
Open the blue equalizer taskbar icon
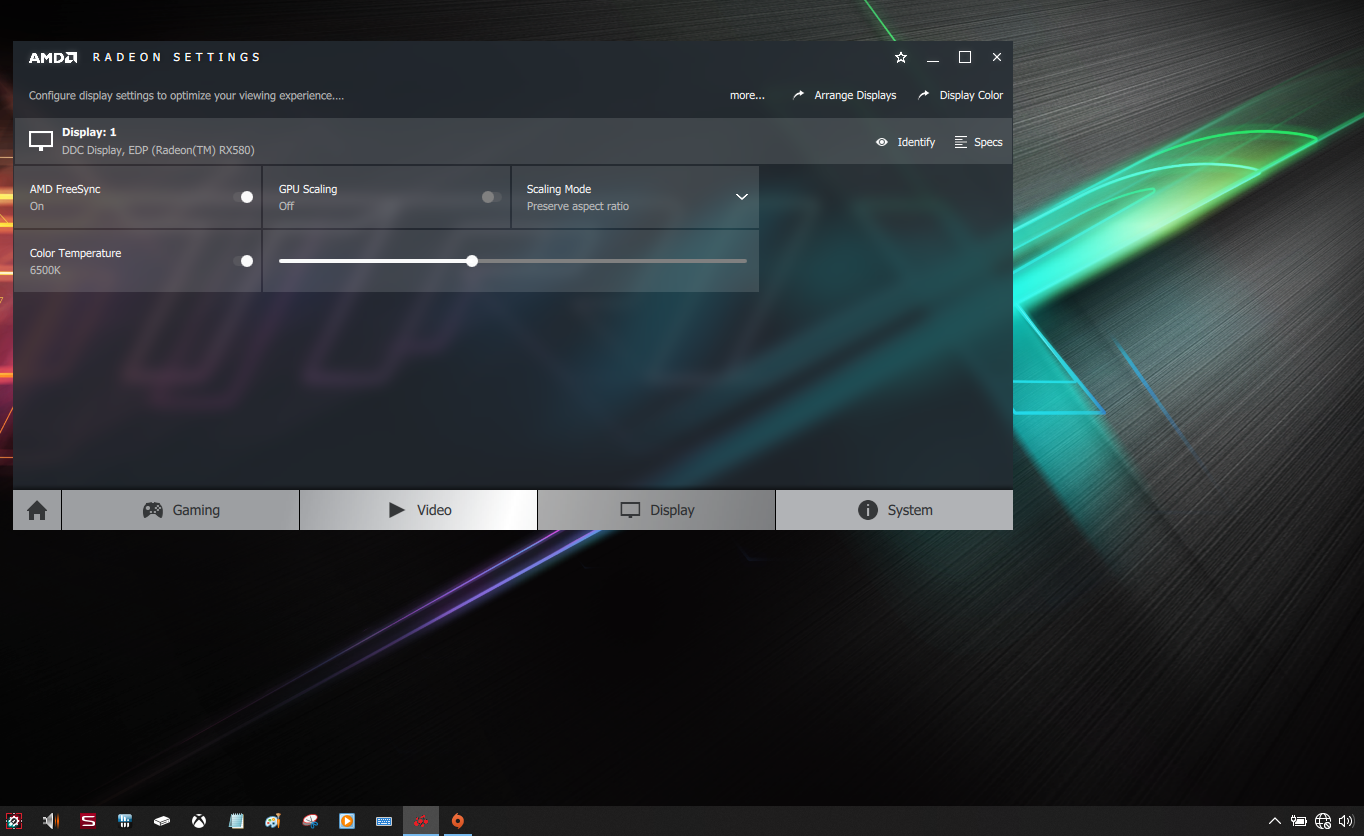(125, 821)
